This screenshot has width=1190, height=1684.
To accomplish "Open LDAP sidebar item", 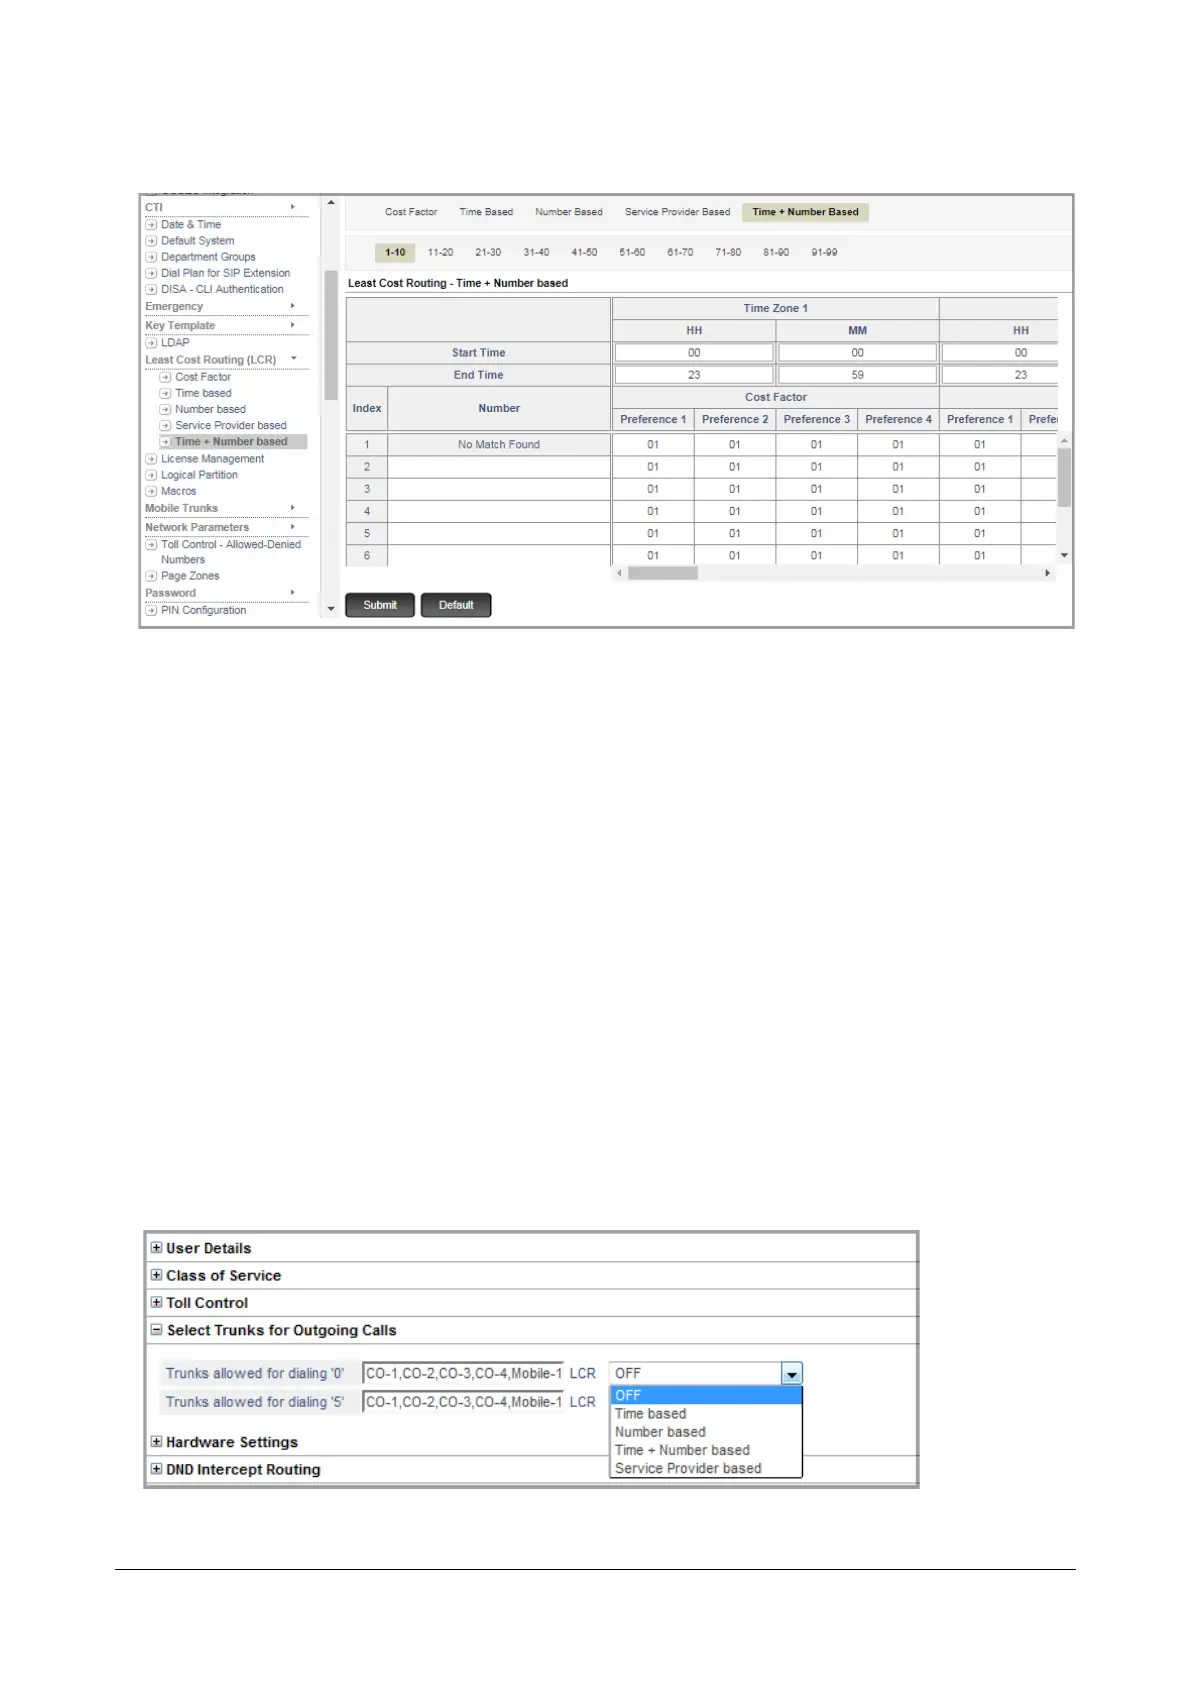I will coord(175,342).
